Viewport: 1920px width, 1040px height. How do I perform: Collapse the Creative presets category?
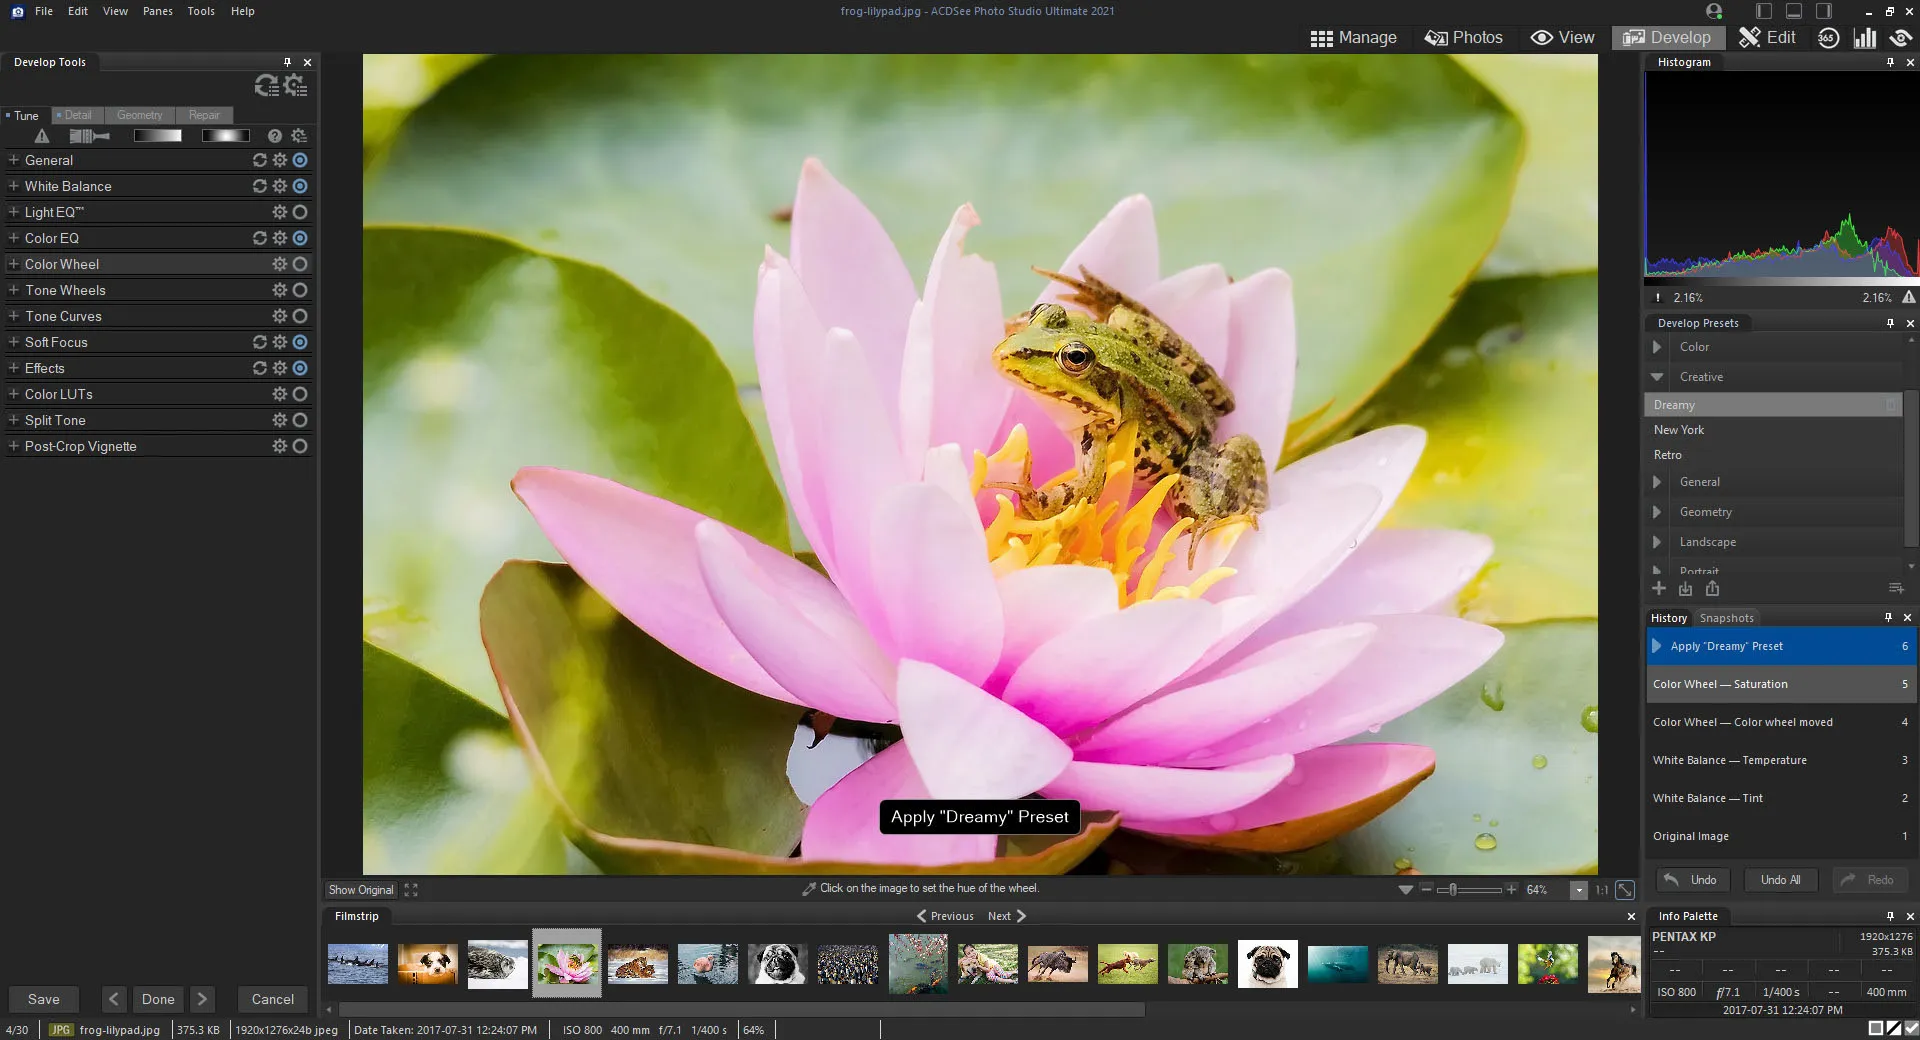coord(1658,377)
